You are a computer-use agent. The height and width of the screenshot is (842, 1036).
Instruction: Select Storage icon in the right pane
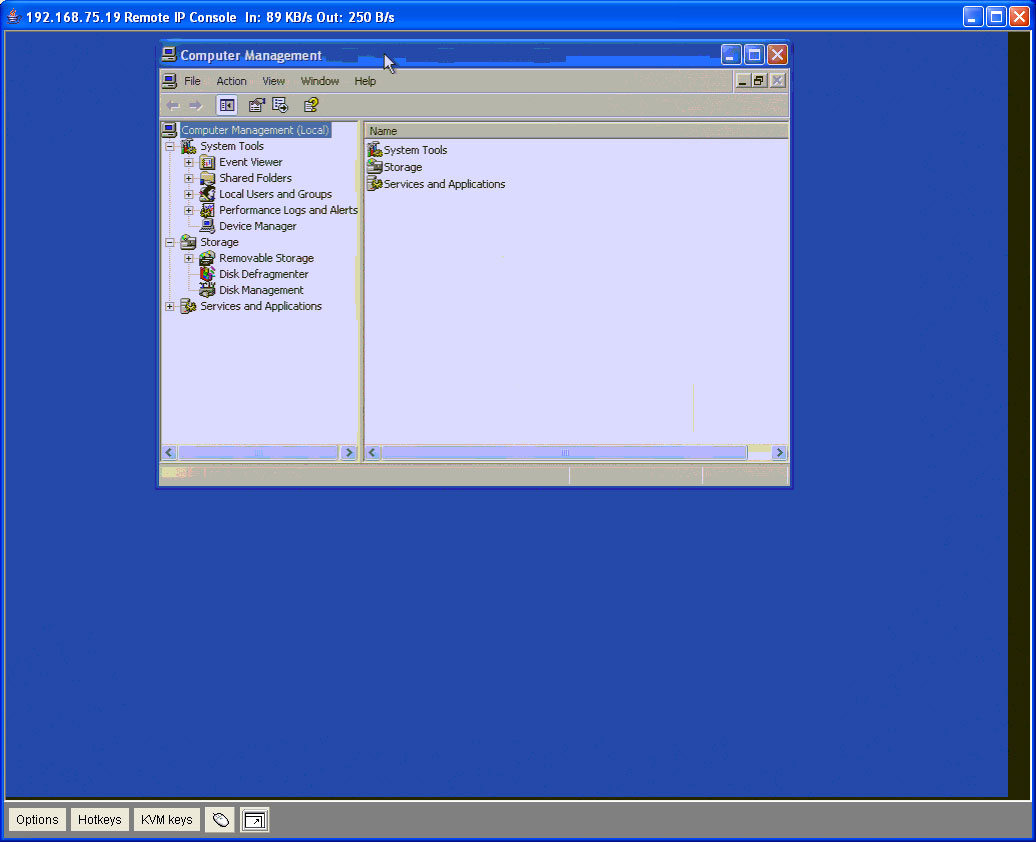375,167
